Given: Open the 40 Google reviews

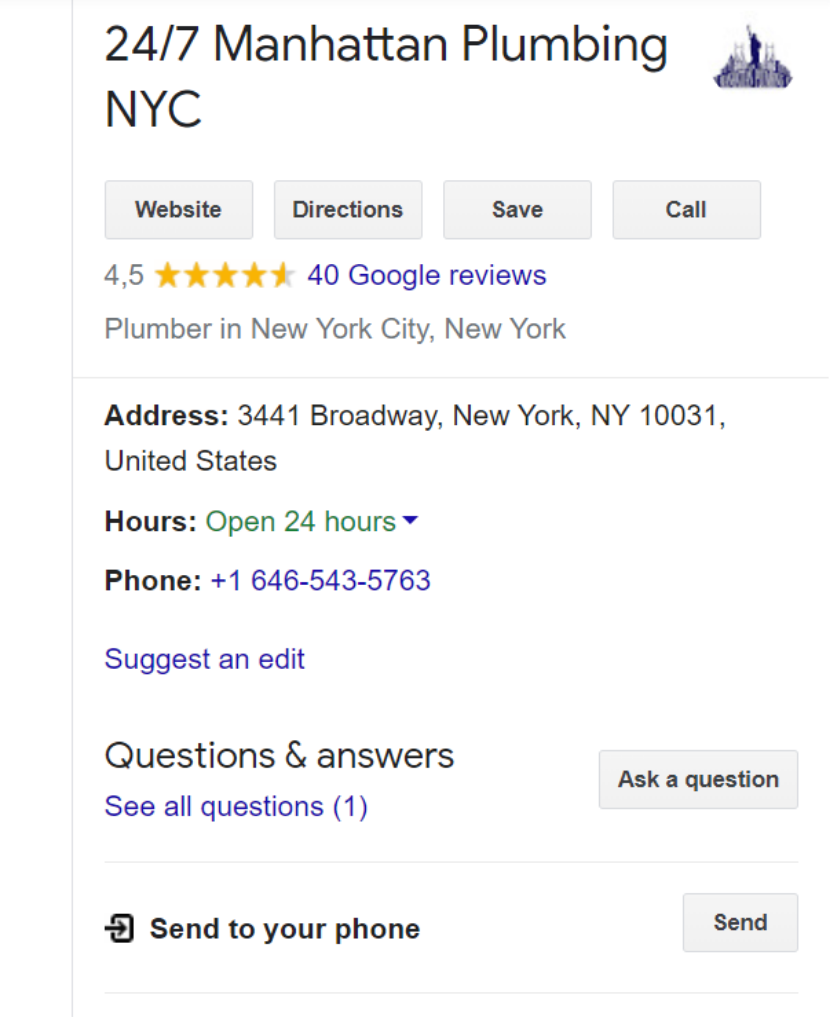Looking at the screenshot, I should [427, 275].
